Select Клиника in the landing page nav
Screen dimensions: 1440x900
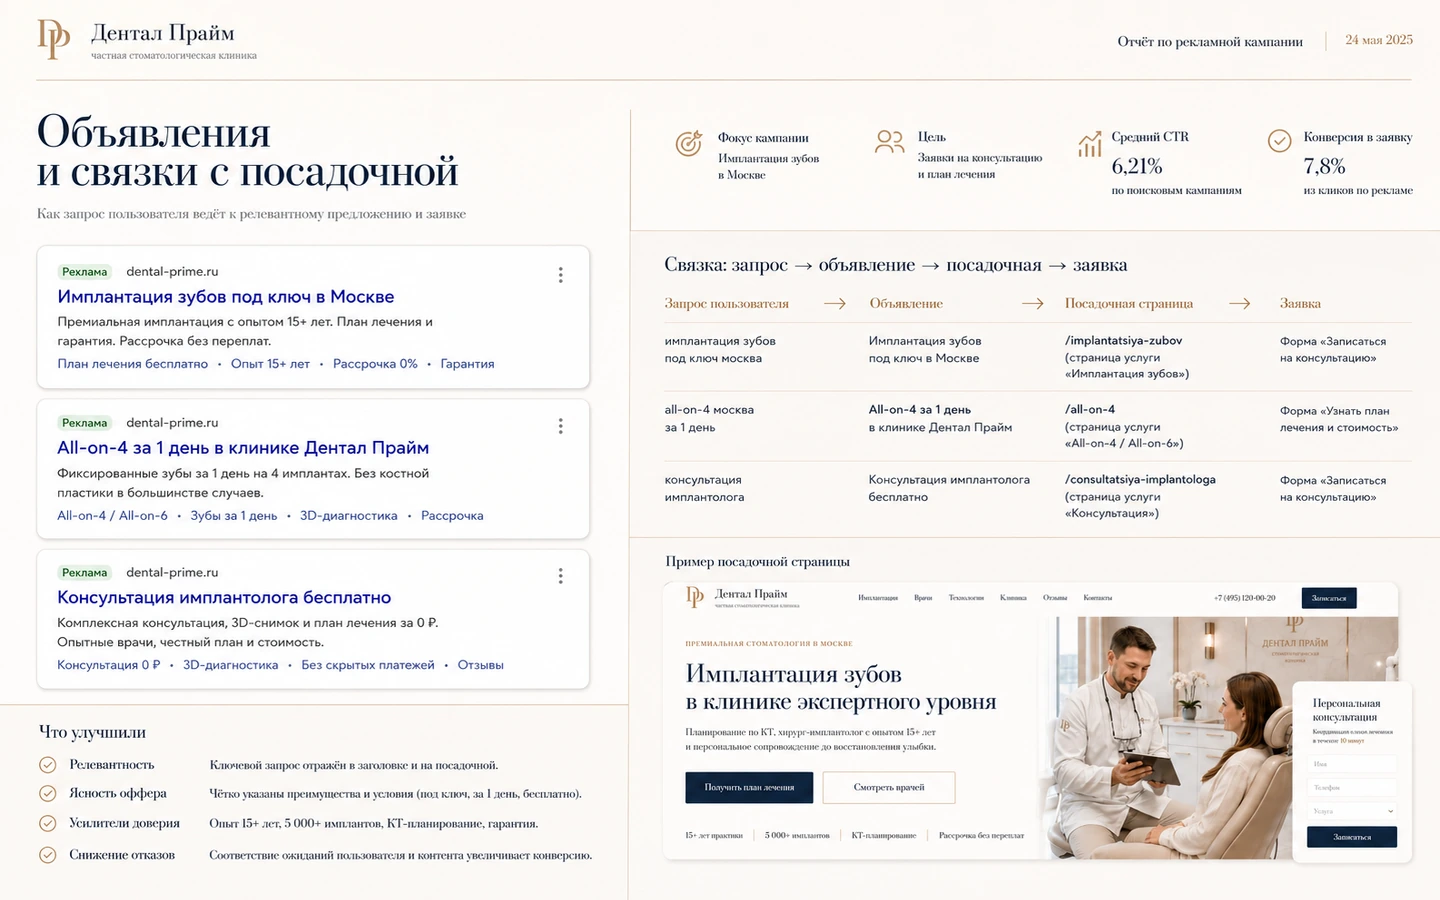[1013, 598]
